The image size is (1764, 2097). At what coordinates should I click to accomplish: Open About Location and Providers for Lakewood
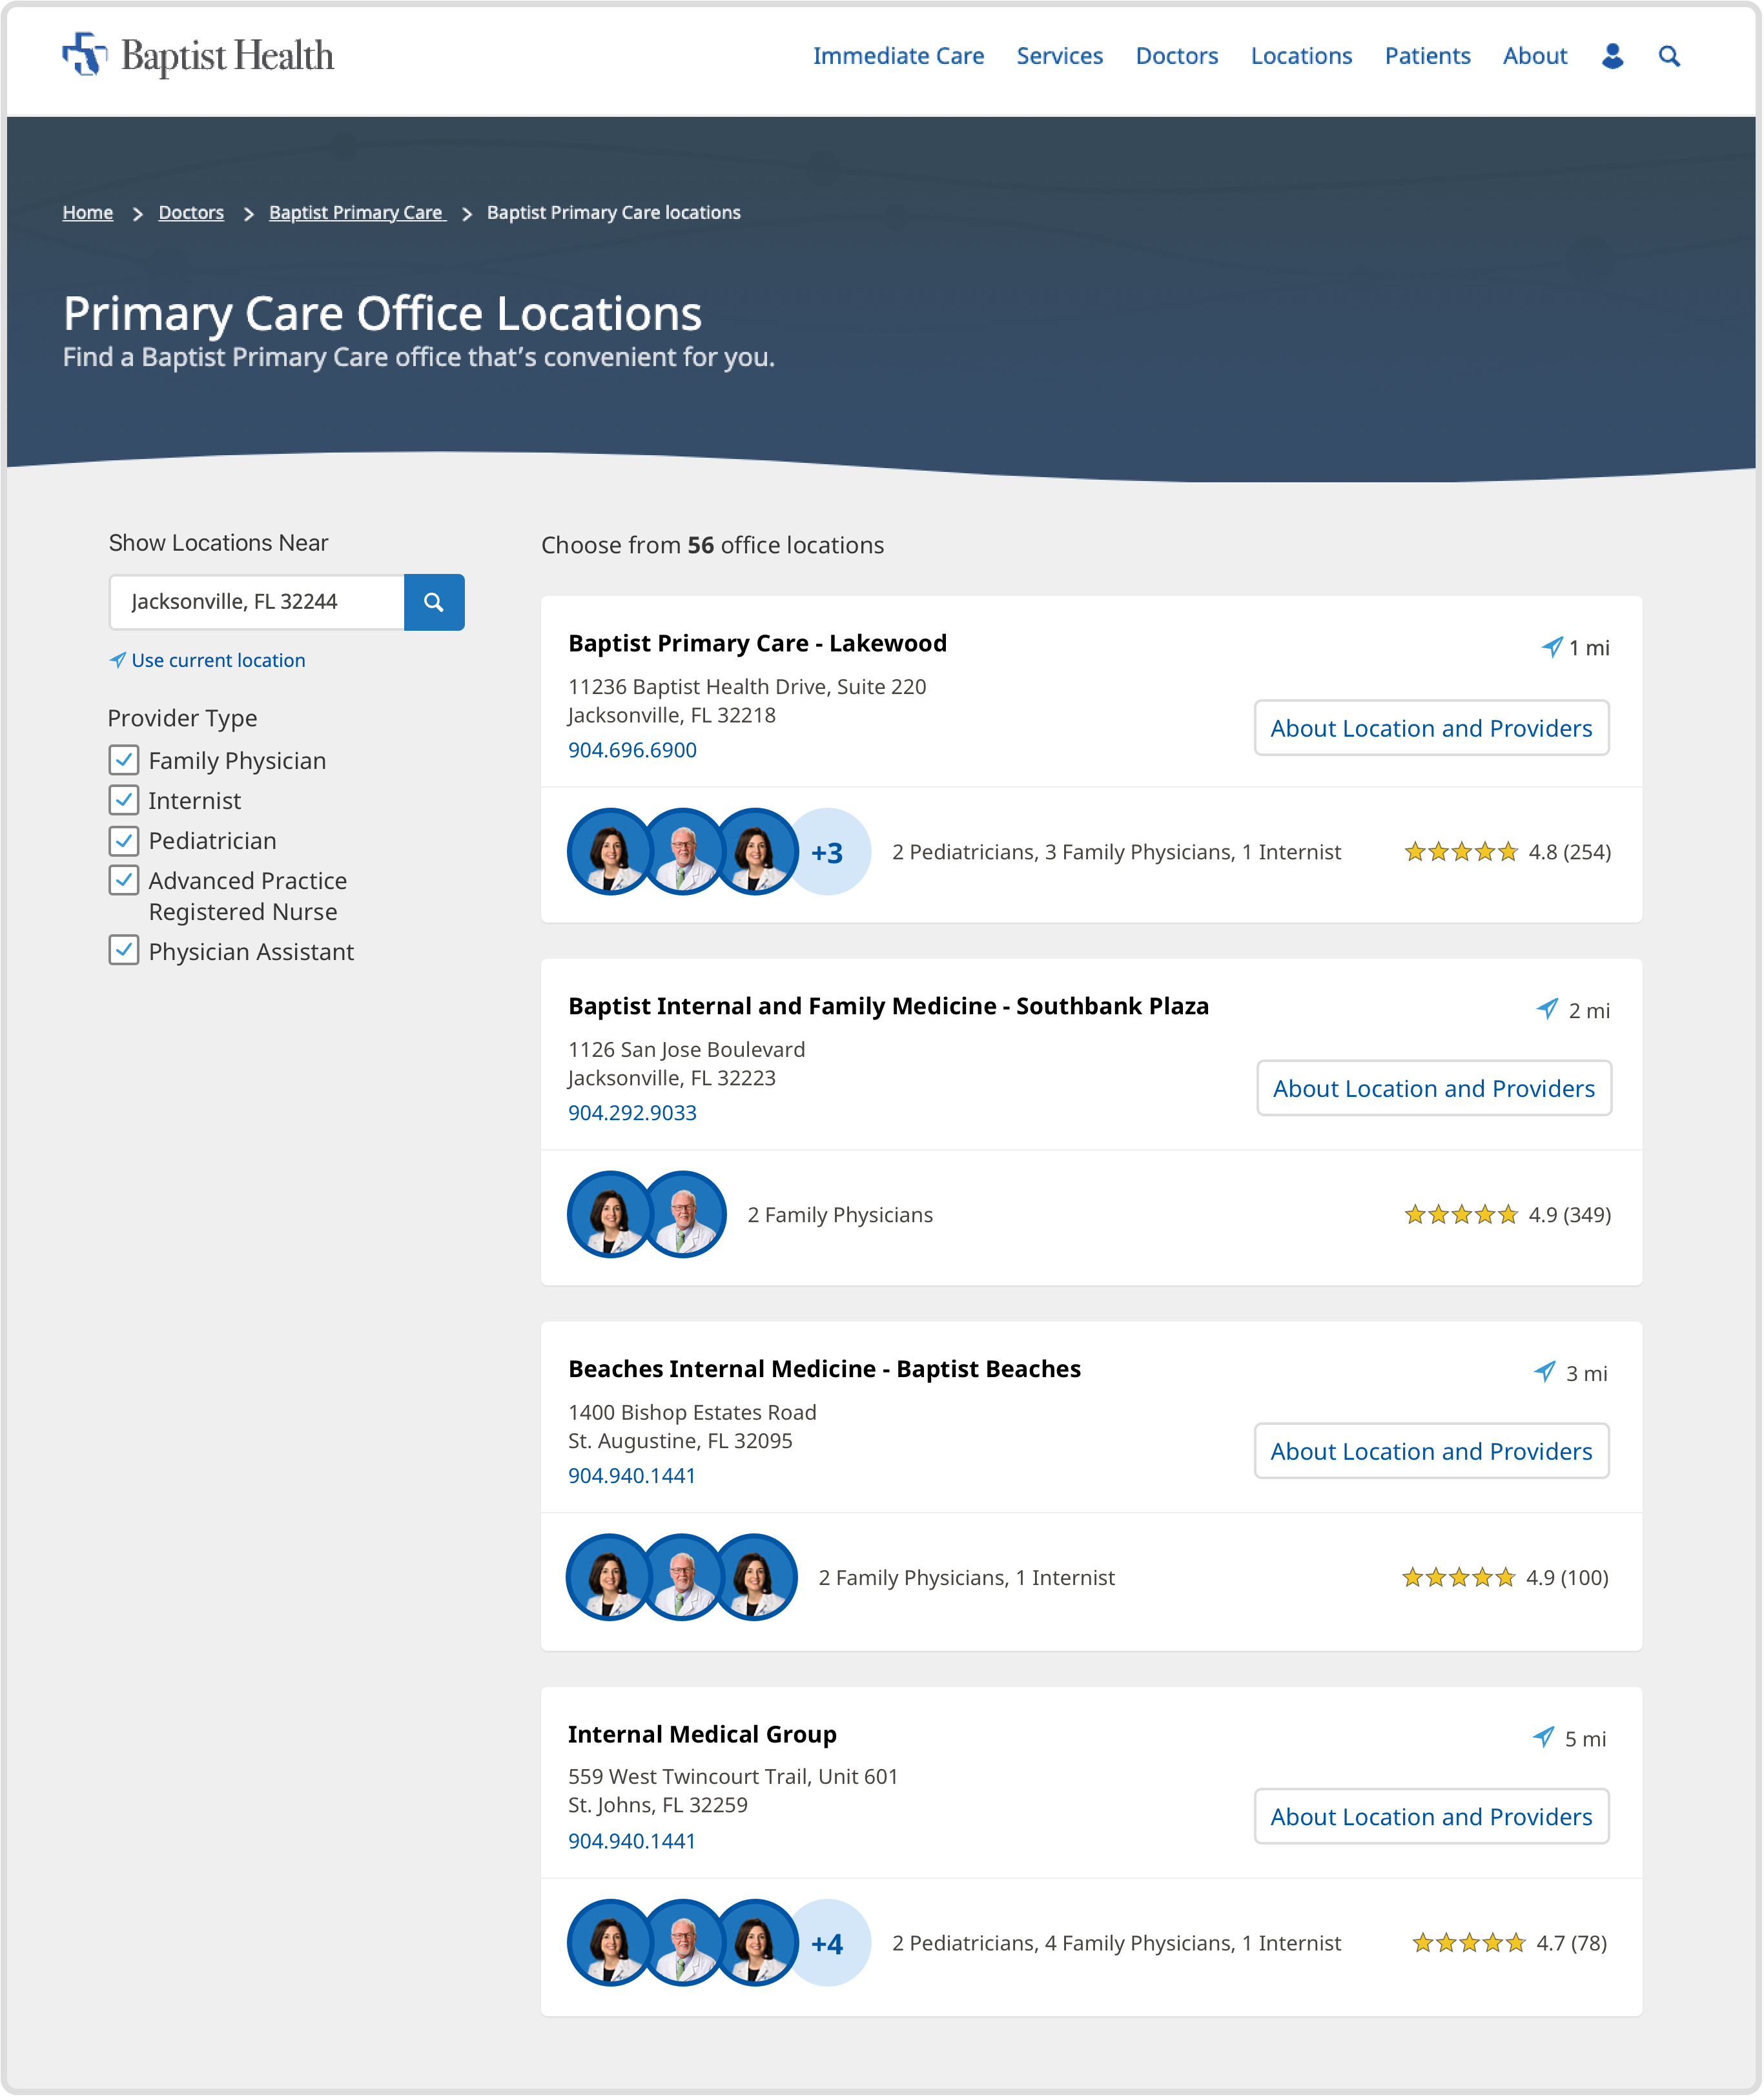click(1432, 728)
